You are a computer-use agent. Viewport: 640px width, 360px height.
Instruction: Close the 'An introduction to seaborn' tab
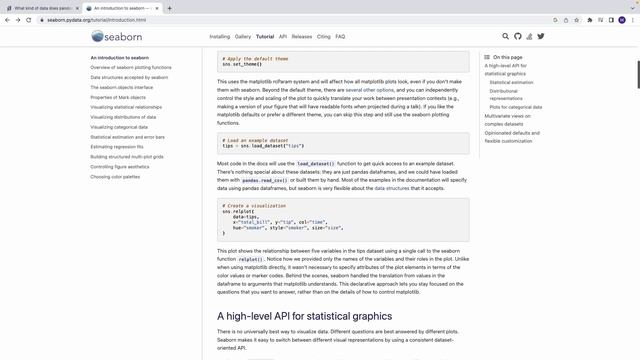pos(157,8)
